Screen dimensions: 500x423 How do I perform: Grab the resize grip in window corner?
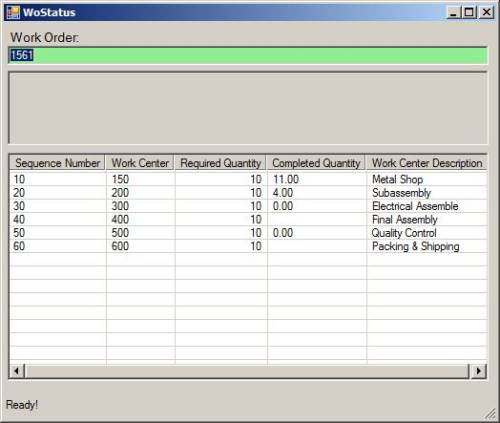coord(490,414)
